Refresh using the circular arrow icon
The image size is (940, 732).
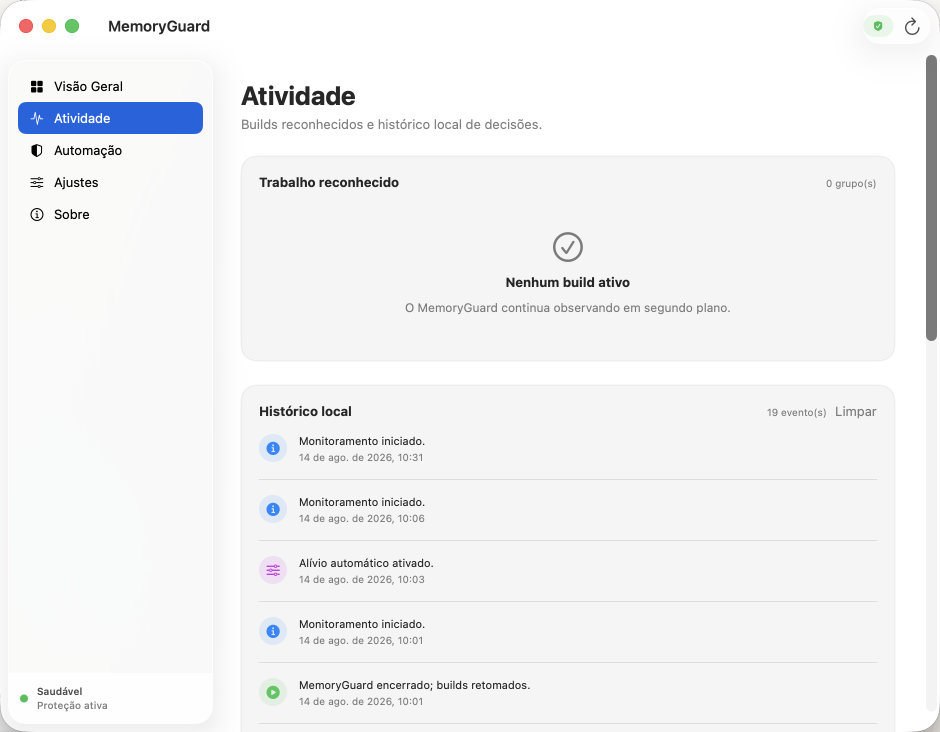(912, 26)
